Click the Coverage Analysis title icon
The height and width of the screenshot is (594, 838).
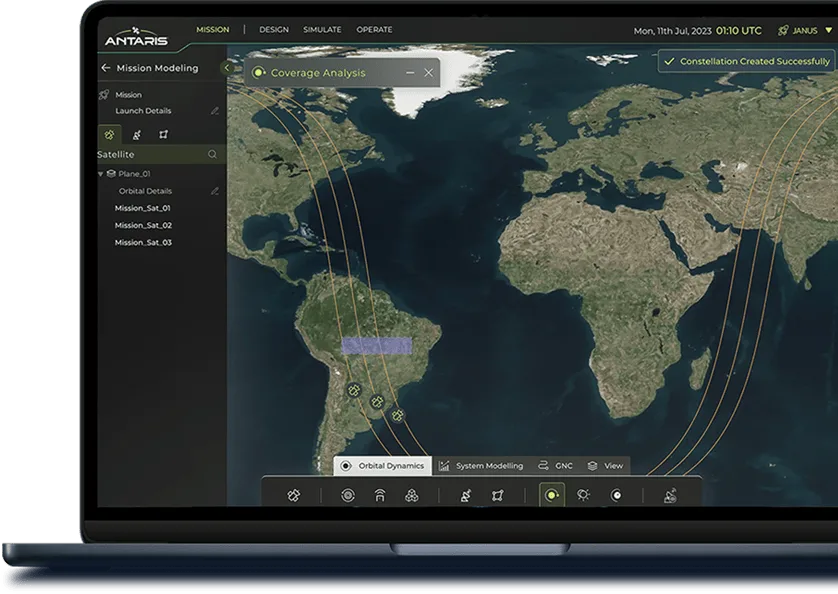(259, 73)
